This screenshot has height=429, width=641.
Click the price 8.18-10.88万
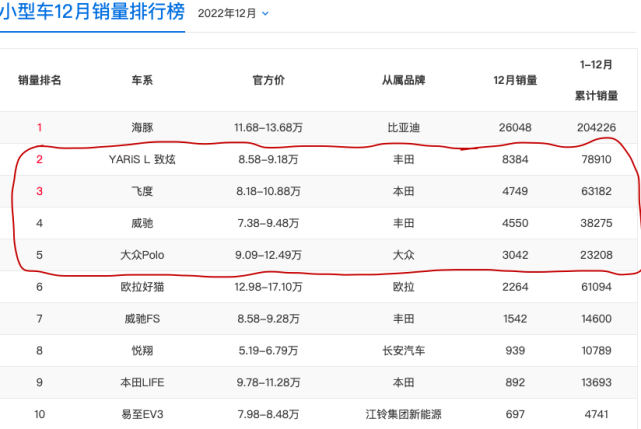(269, 191)
